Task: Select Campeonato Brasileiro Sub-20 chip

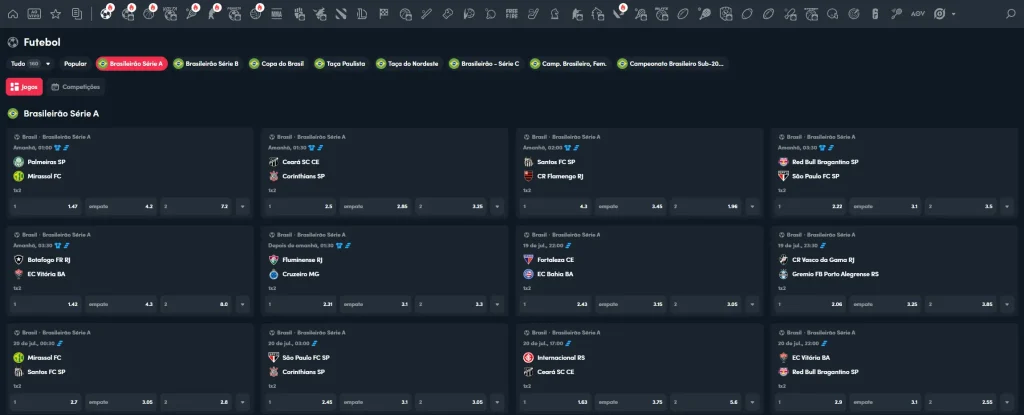Action: [672, 63]
